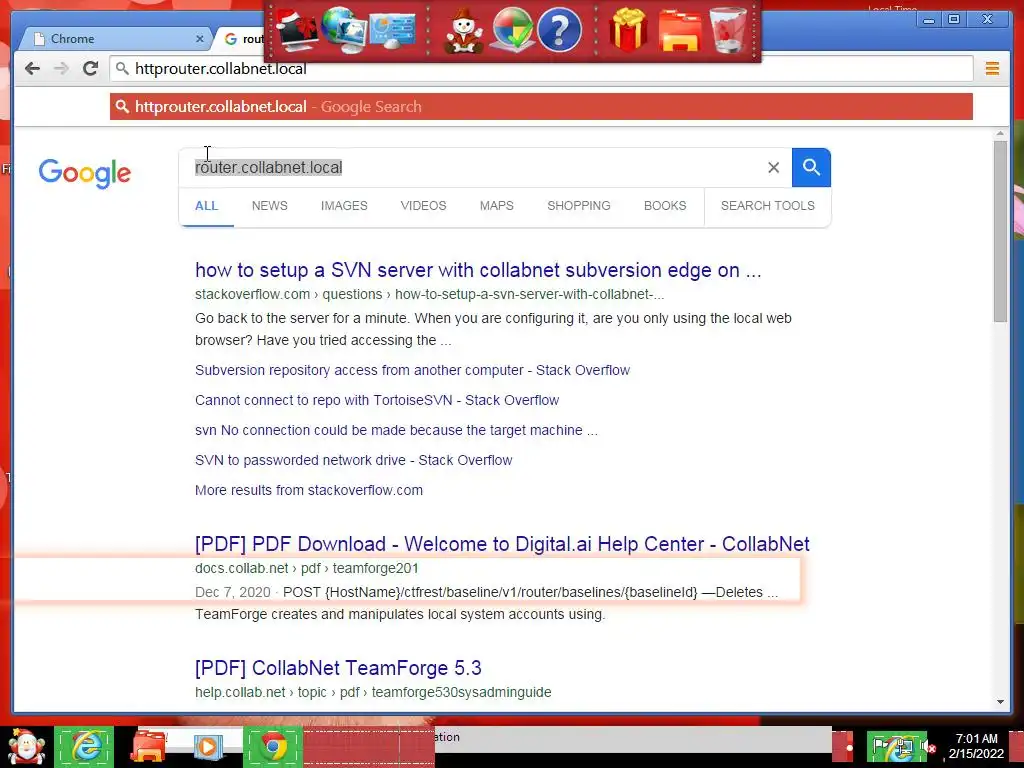This screenshot has width=1024, height=768.
Task: Click the Chrome address bar
Action: 541,69
